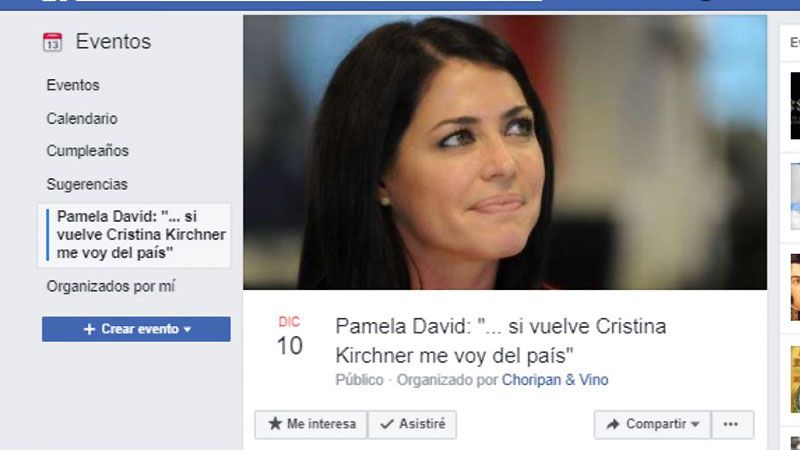This screenshot has width=800, height=450.
Task: Open Sugerencias in the sidebar
Action: (87, 184)
